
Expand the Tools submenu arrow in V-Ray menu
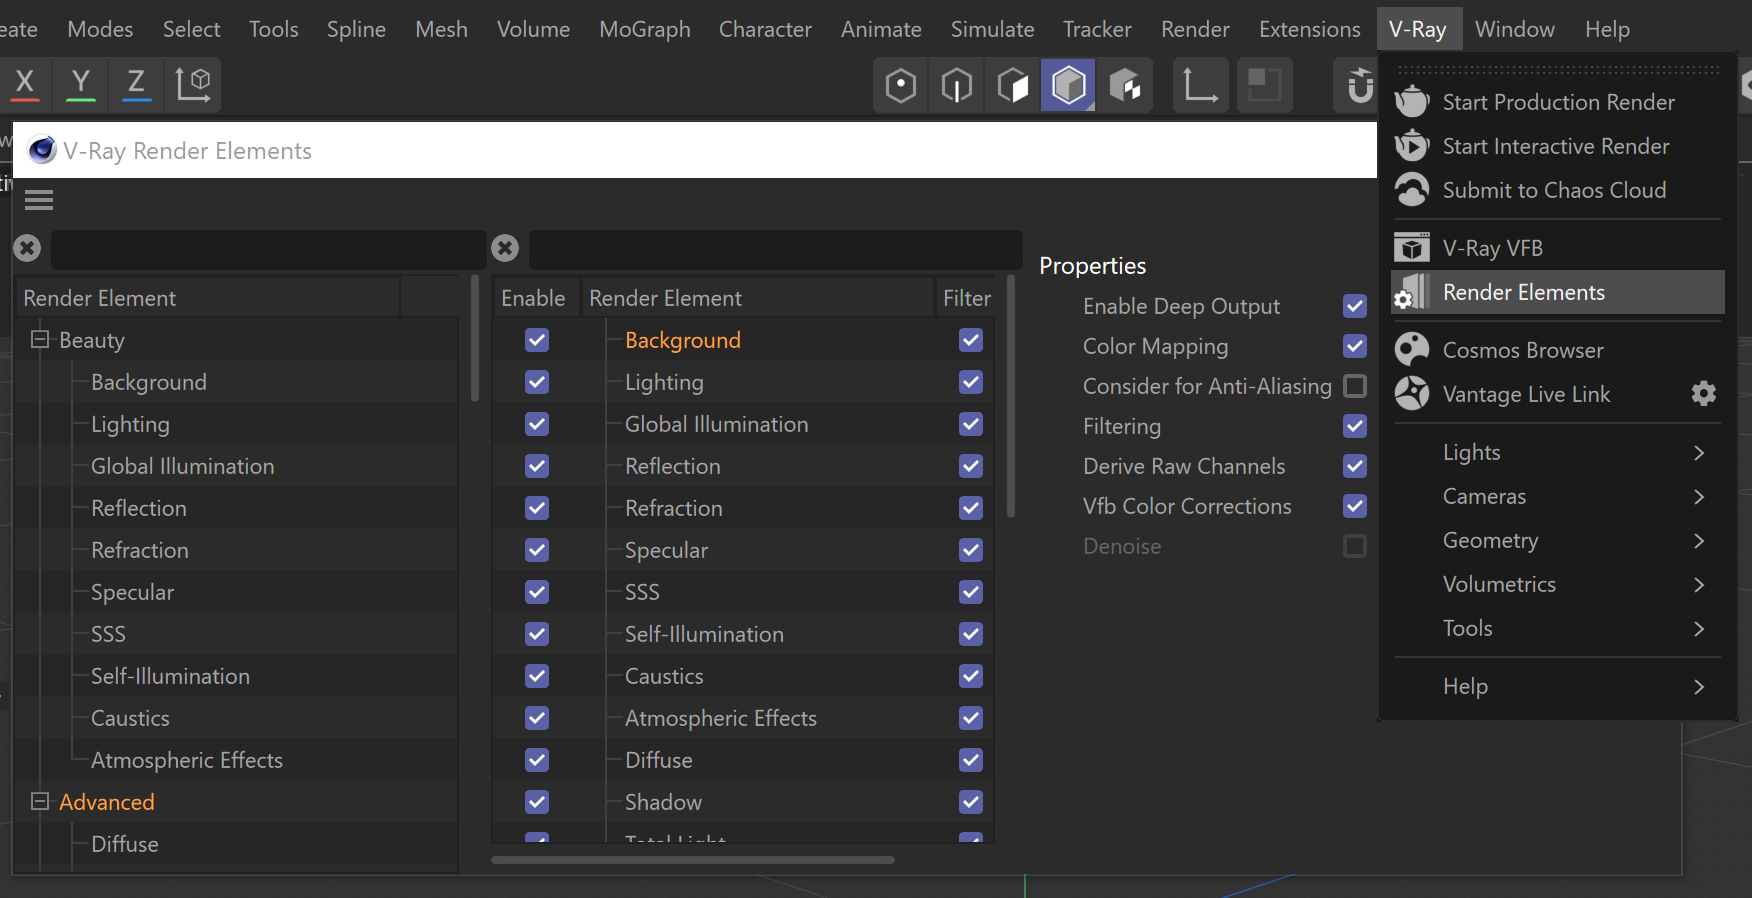click(1699, 629)
